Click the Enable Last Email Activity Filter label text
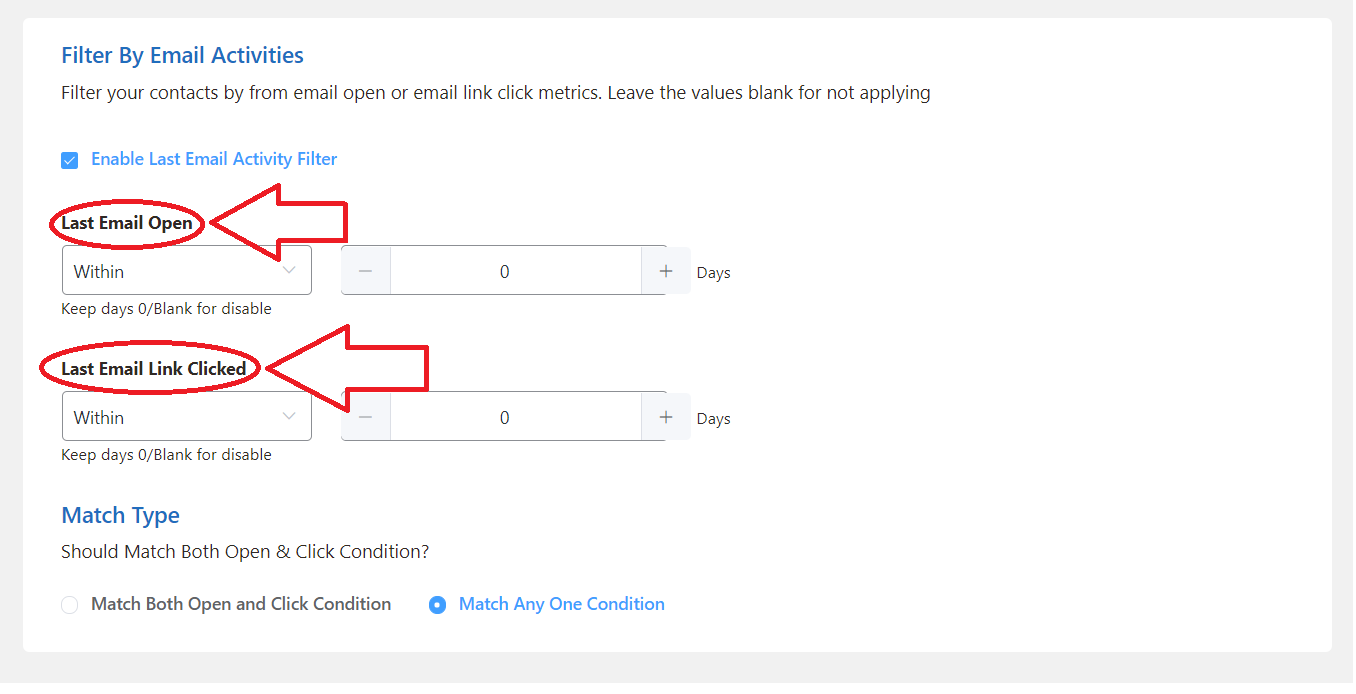Image resolution: width=1356 pixels, height=694 pixels. coord(214,159)
